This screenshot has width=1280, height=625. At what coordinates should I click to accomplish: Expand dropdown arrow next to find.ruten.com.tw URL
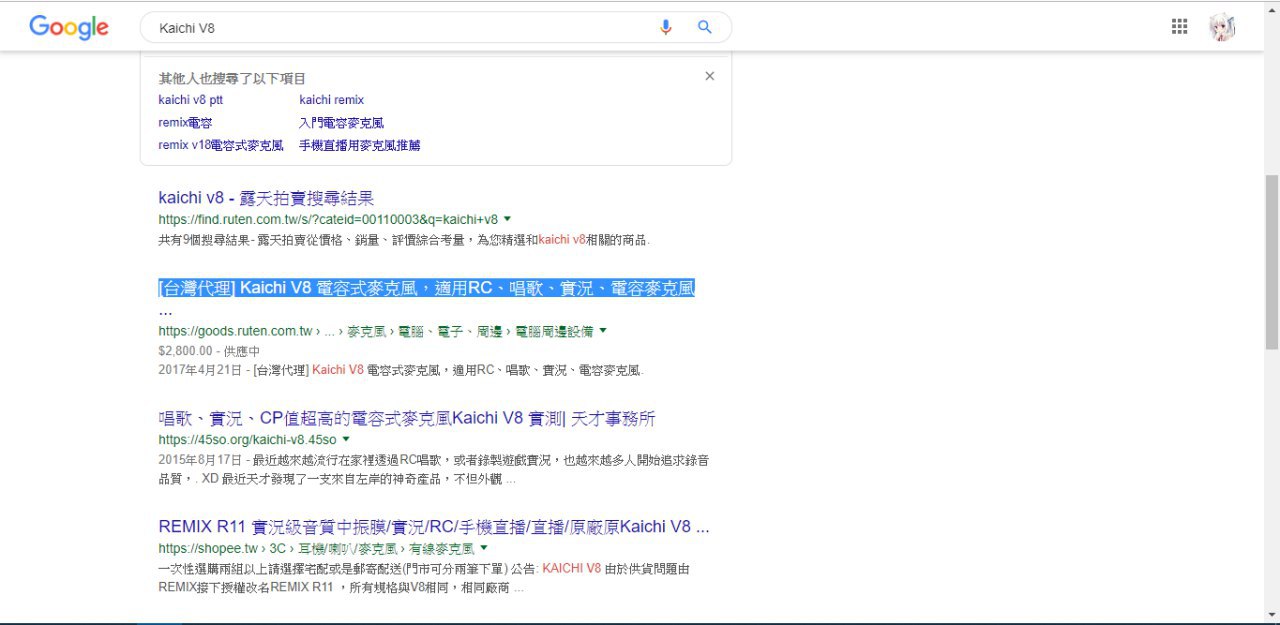pyautogui.click(x=508, y=219)
